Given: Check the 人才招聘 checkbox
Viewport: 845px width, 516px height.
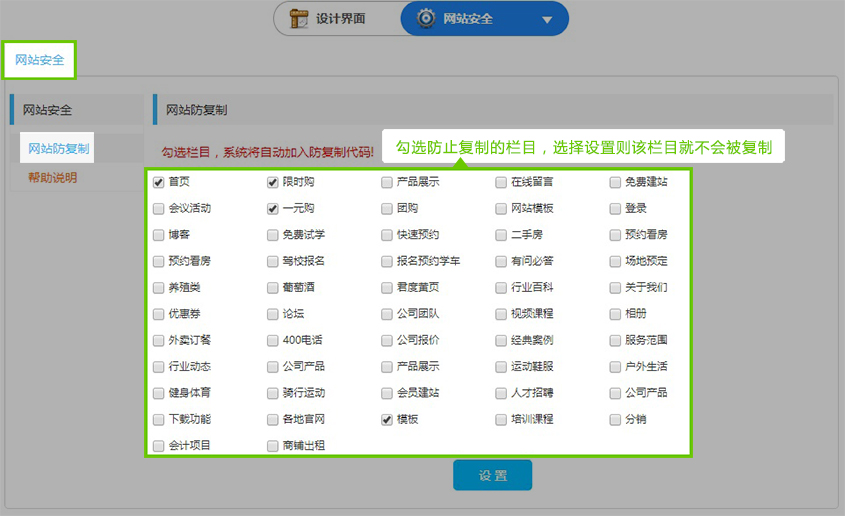Looking at the screenshot, I should (501, 393).
